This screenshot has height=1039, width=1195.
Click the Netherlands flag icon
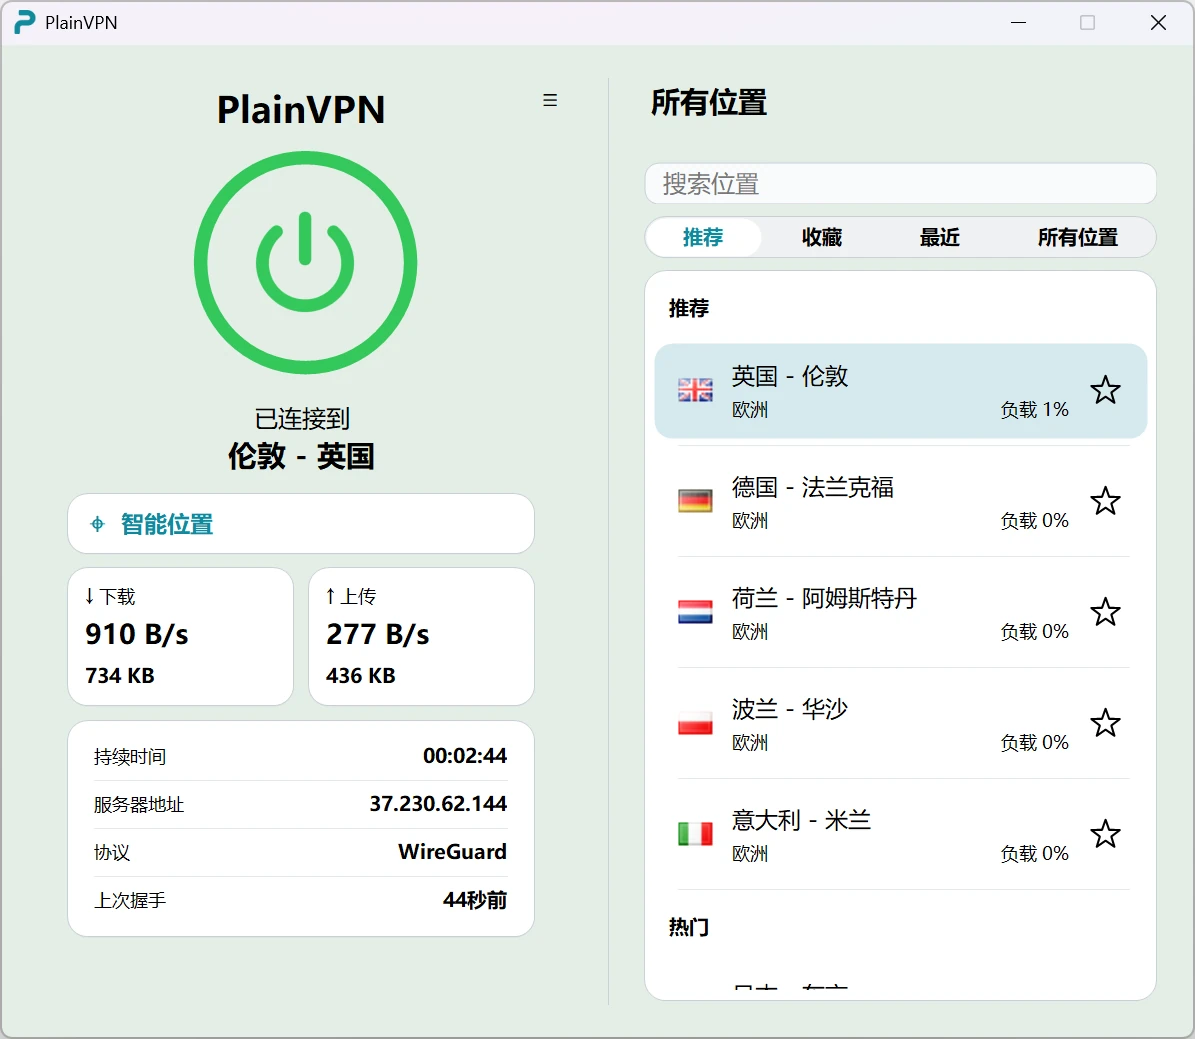tap(695, 612)
